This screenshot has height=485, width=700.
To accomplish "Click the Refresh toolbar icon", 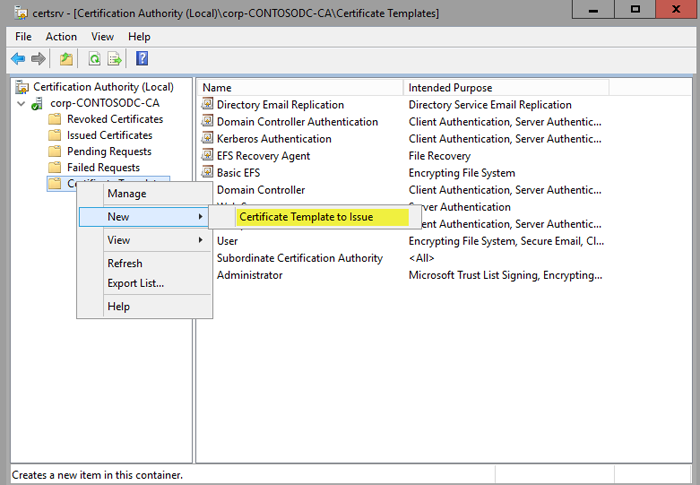I will tap(94, 59).
